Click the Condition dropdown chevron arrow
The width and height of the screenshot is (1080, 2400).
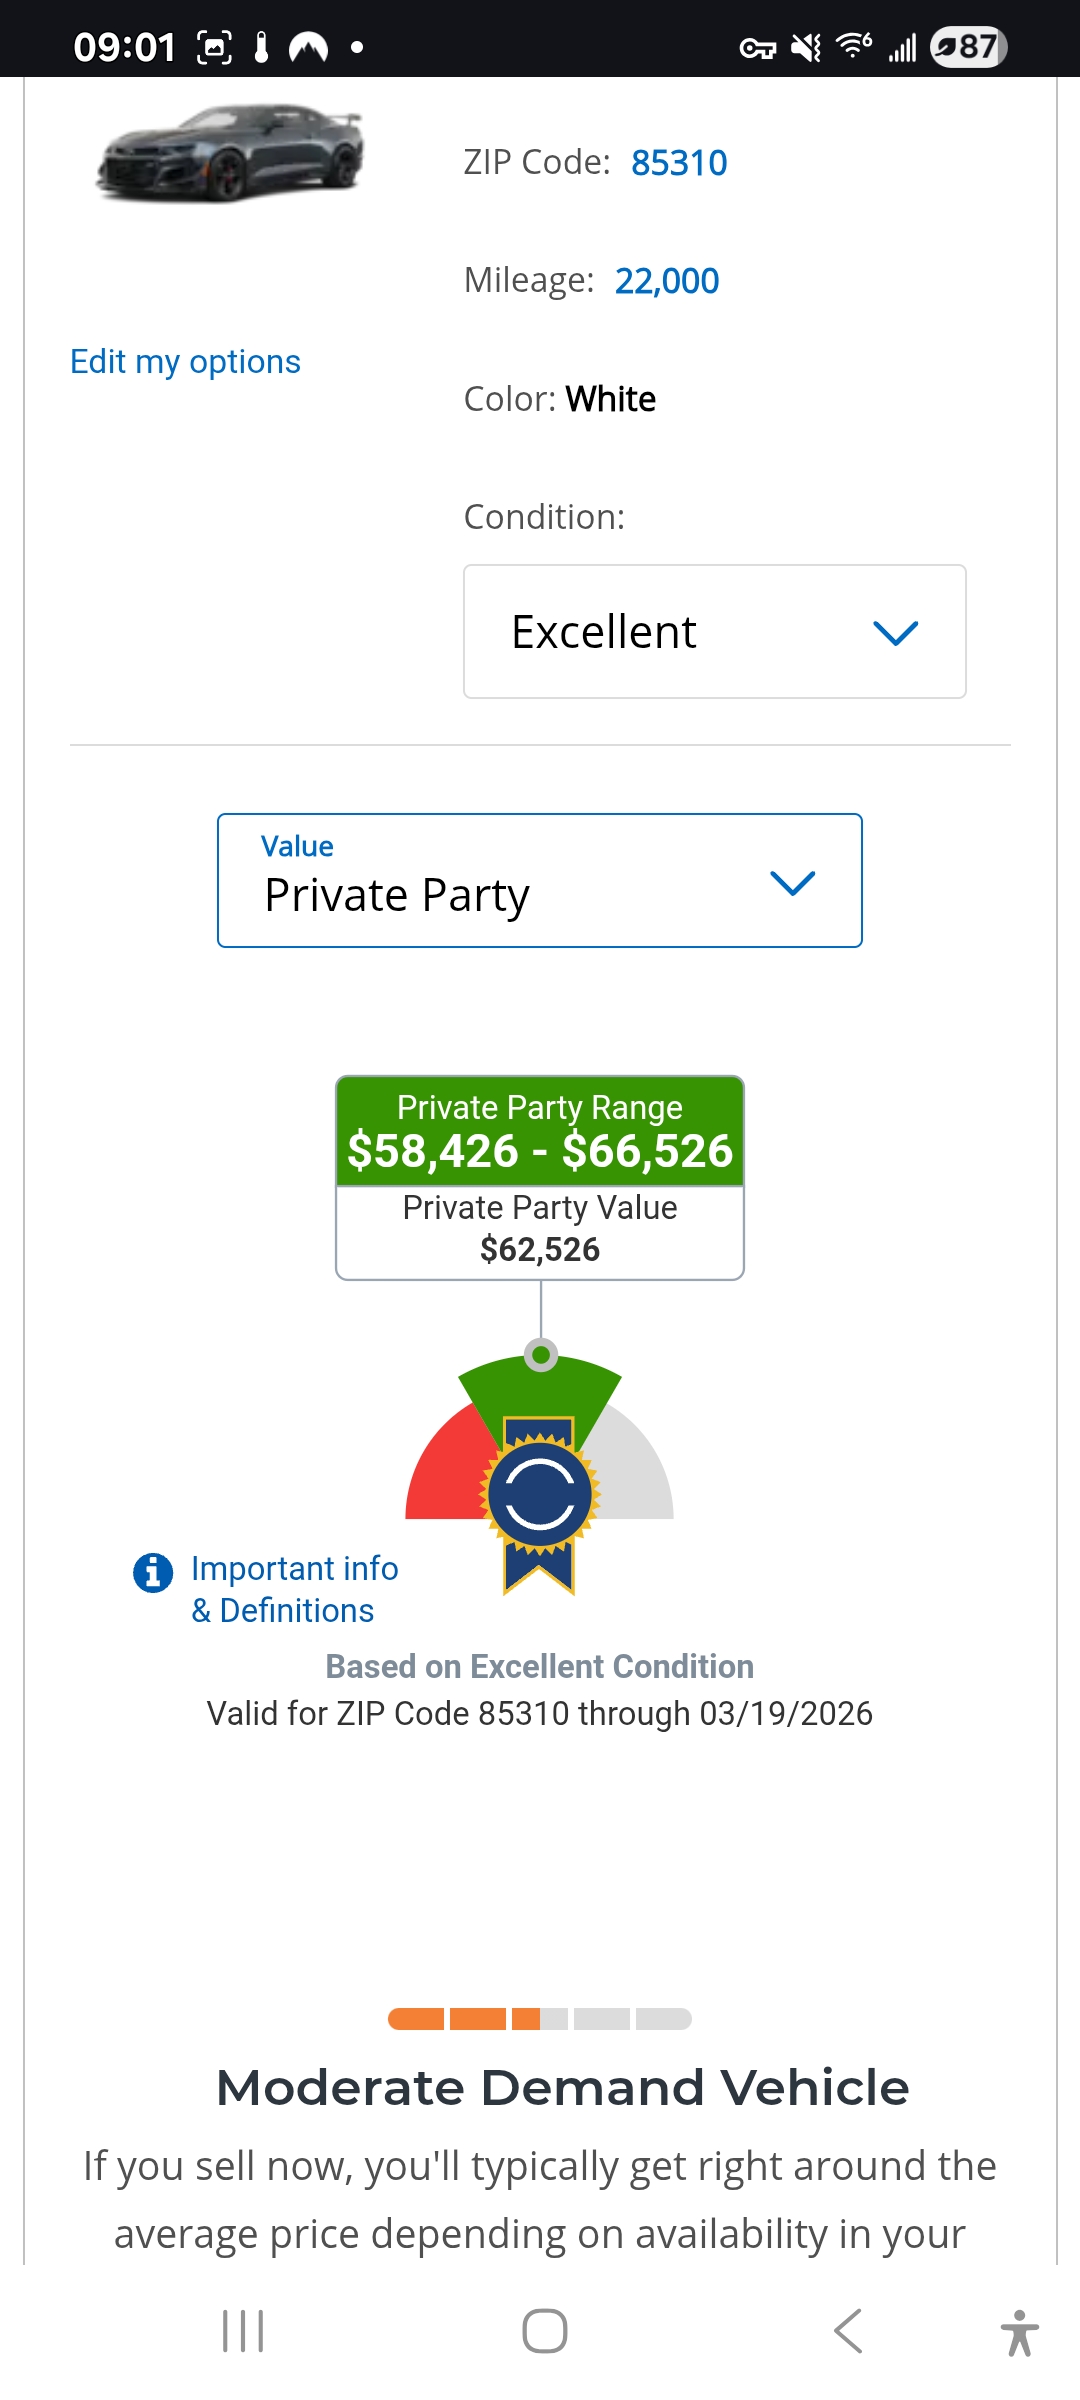(895, 633)
